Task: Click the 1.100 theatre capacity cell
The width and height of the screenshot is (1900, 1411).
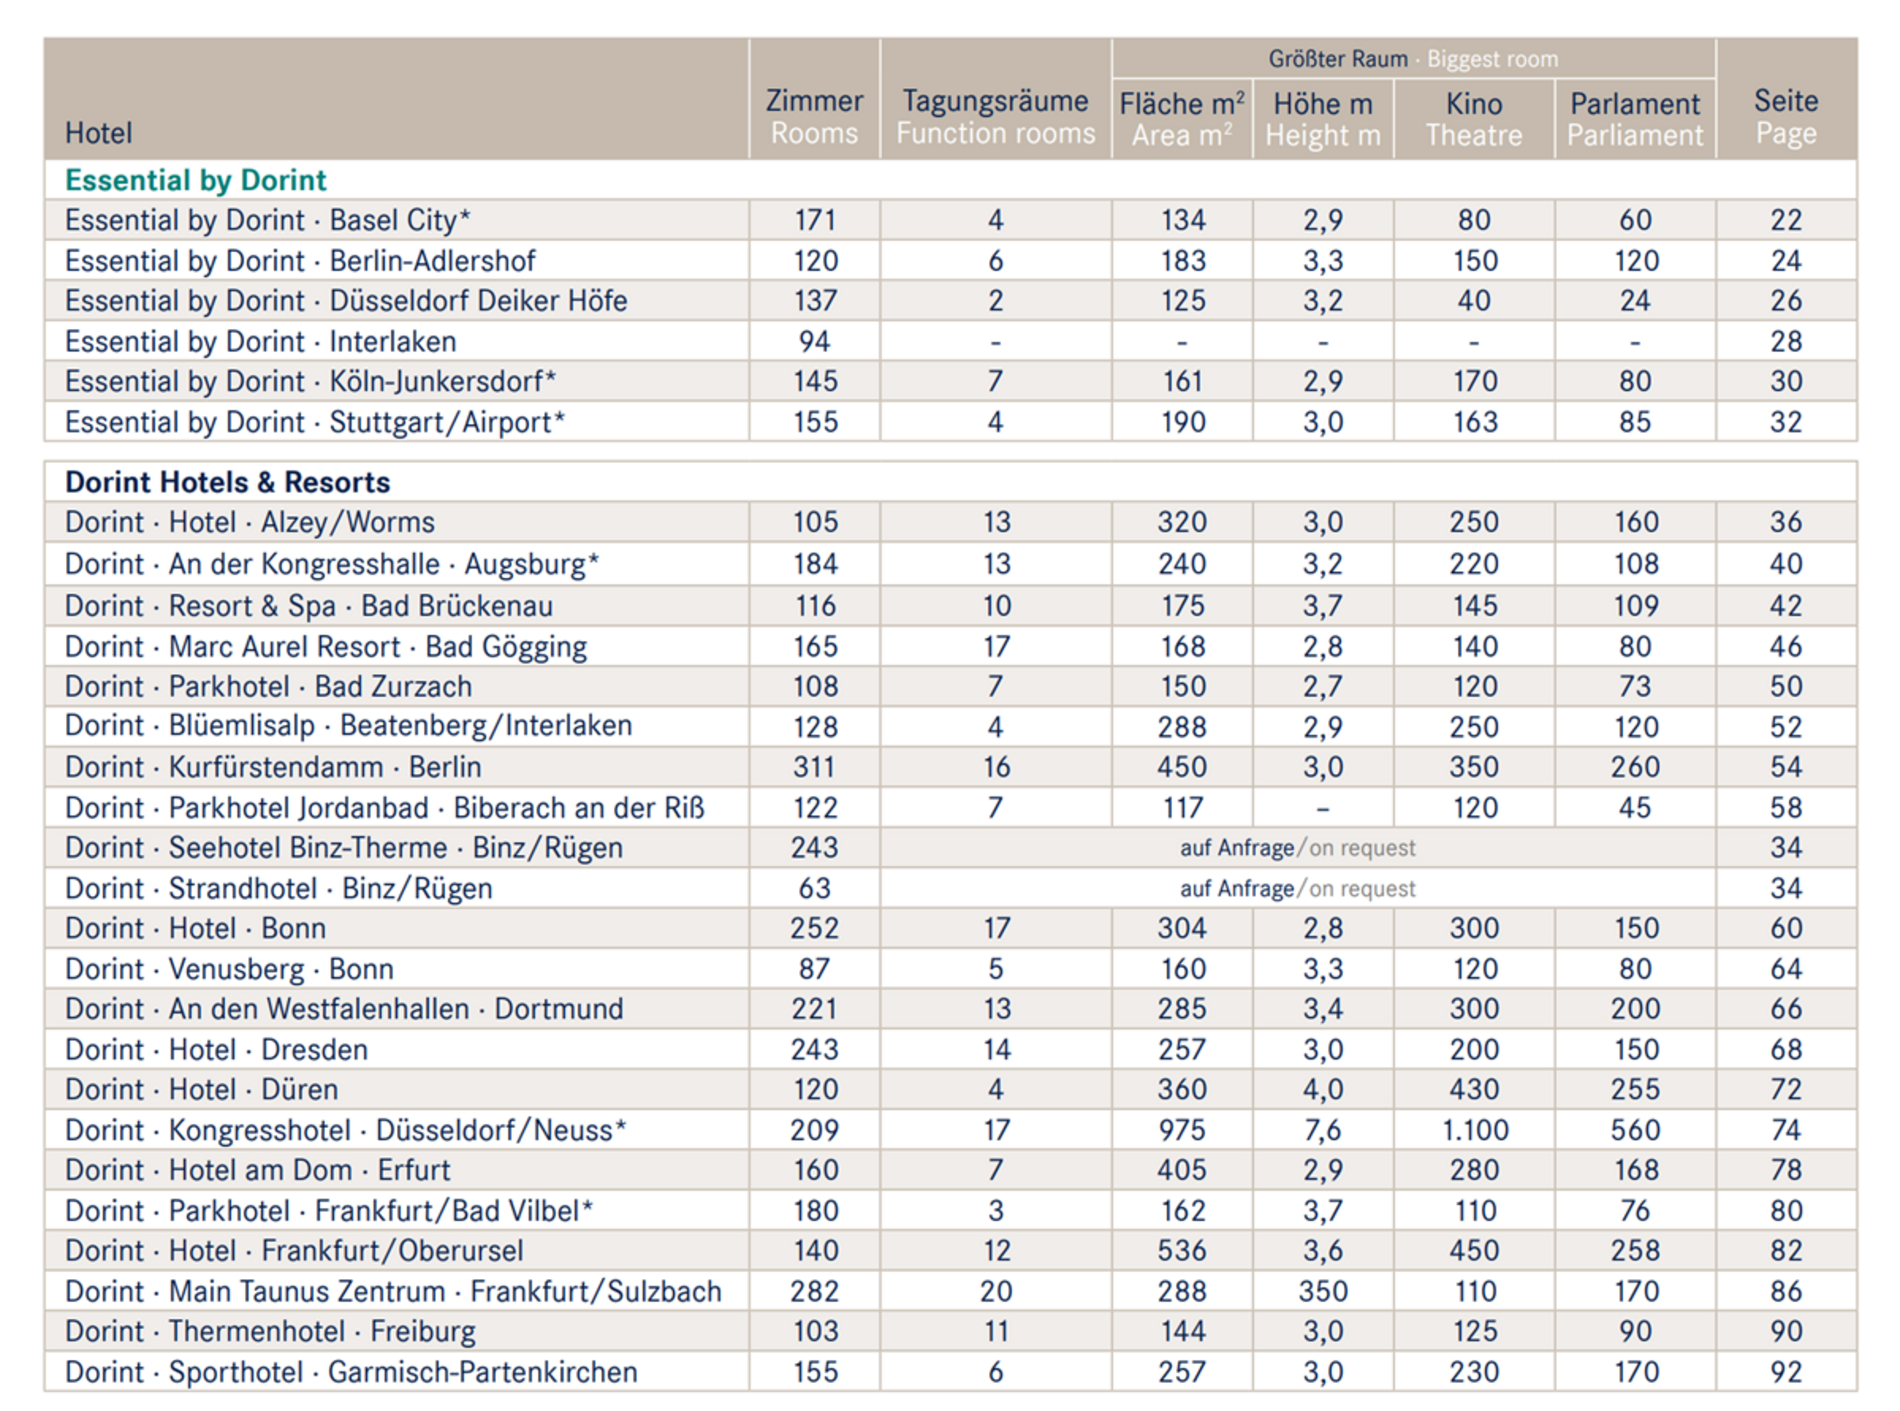Action: (1474, 1130)
